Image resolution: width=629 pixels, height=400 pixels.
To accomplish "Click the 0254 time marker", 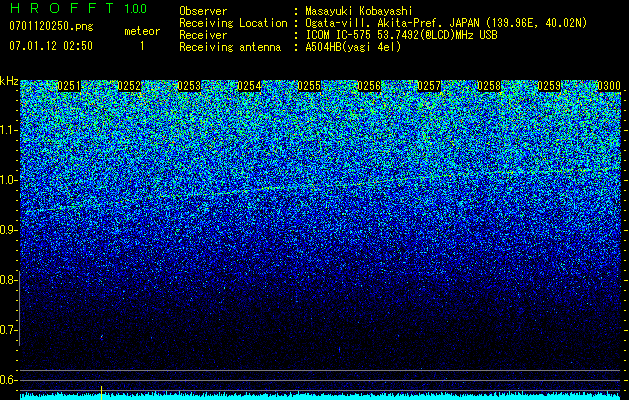I will click(x=249, y=86).
